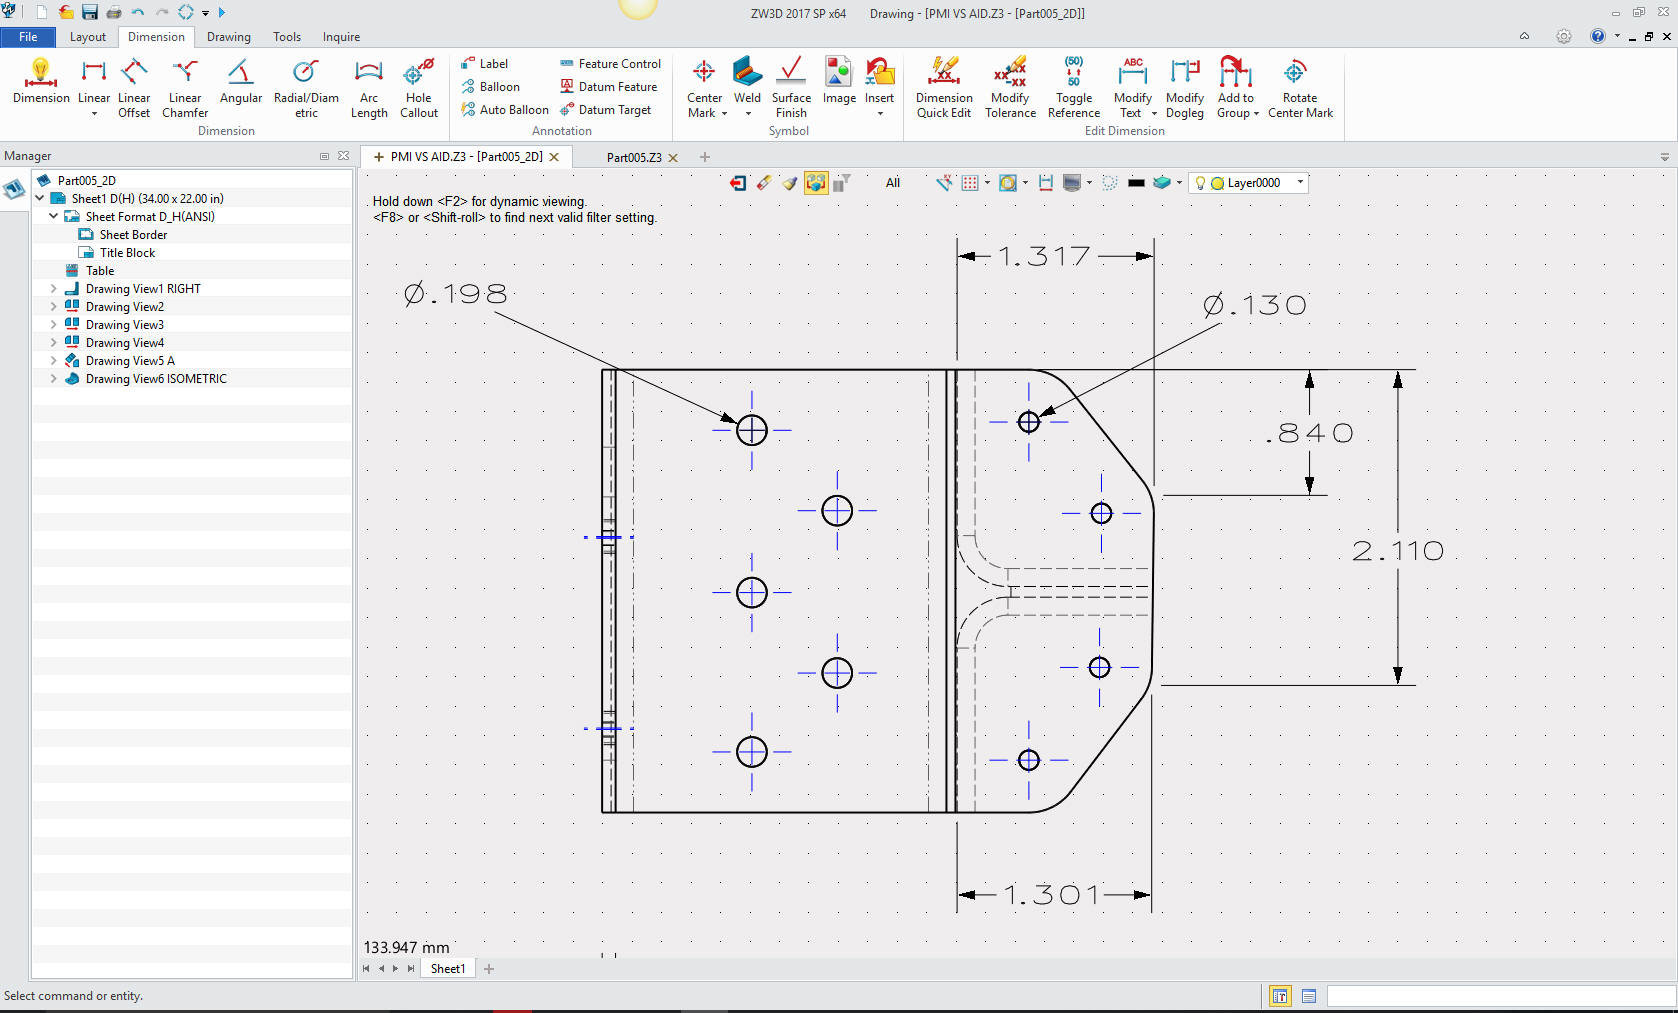
Task: Open Dimension Quick Edit
Action: pos(944,88)
